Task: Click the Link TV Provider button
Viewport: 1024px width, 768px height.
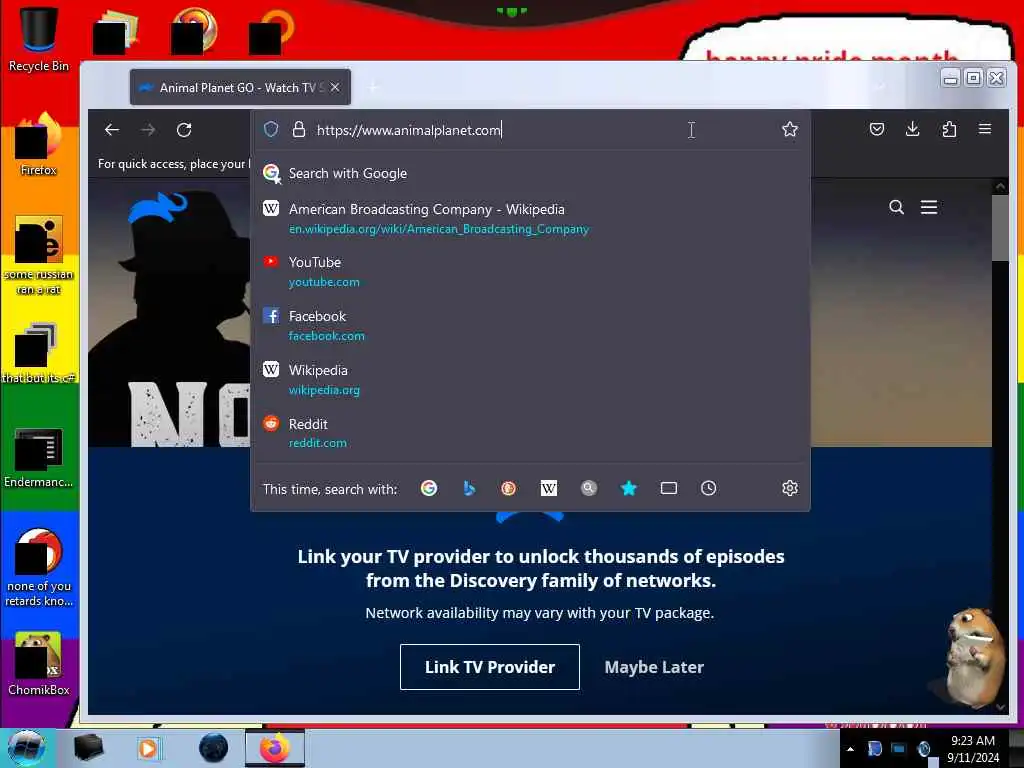Action: click(x=490, y=667)
